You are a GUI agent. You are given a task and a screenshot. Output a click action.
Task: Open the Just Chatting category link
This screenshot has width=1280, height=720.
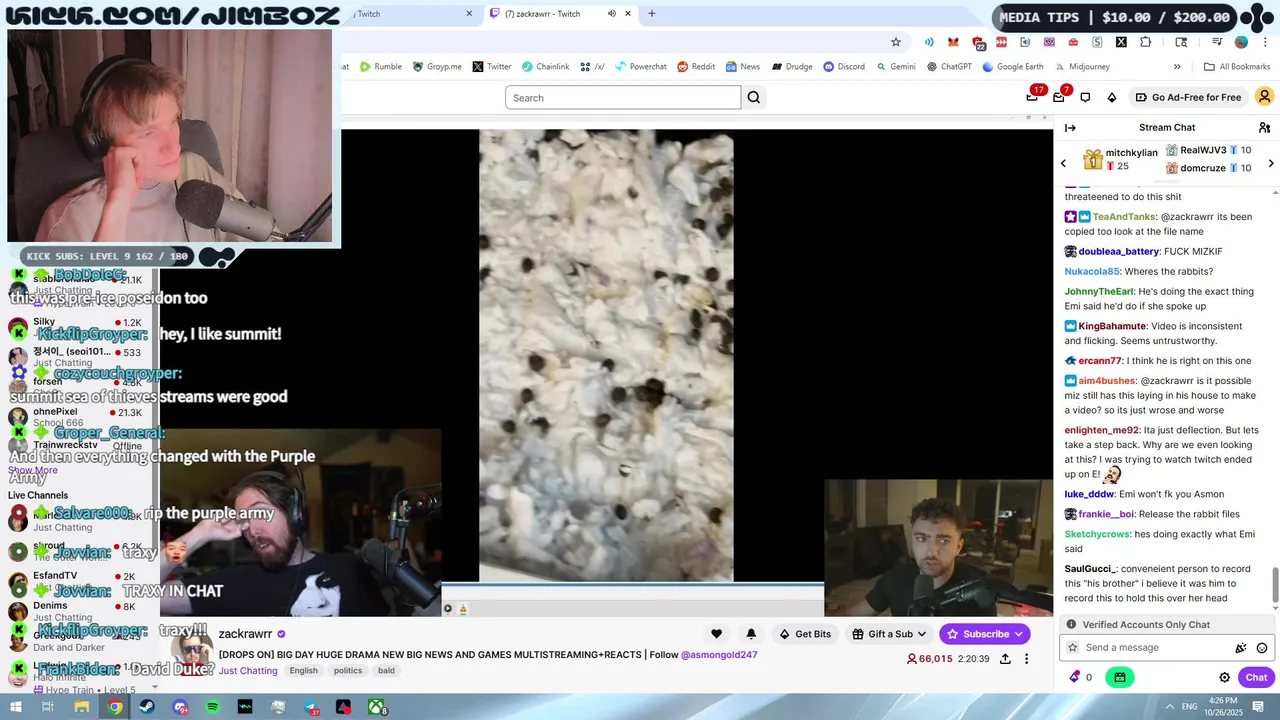point(248,671)
